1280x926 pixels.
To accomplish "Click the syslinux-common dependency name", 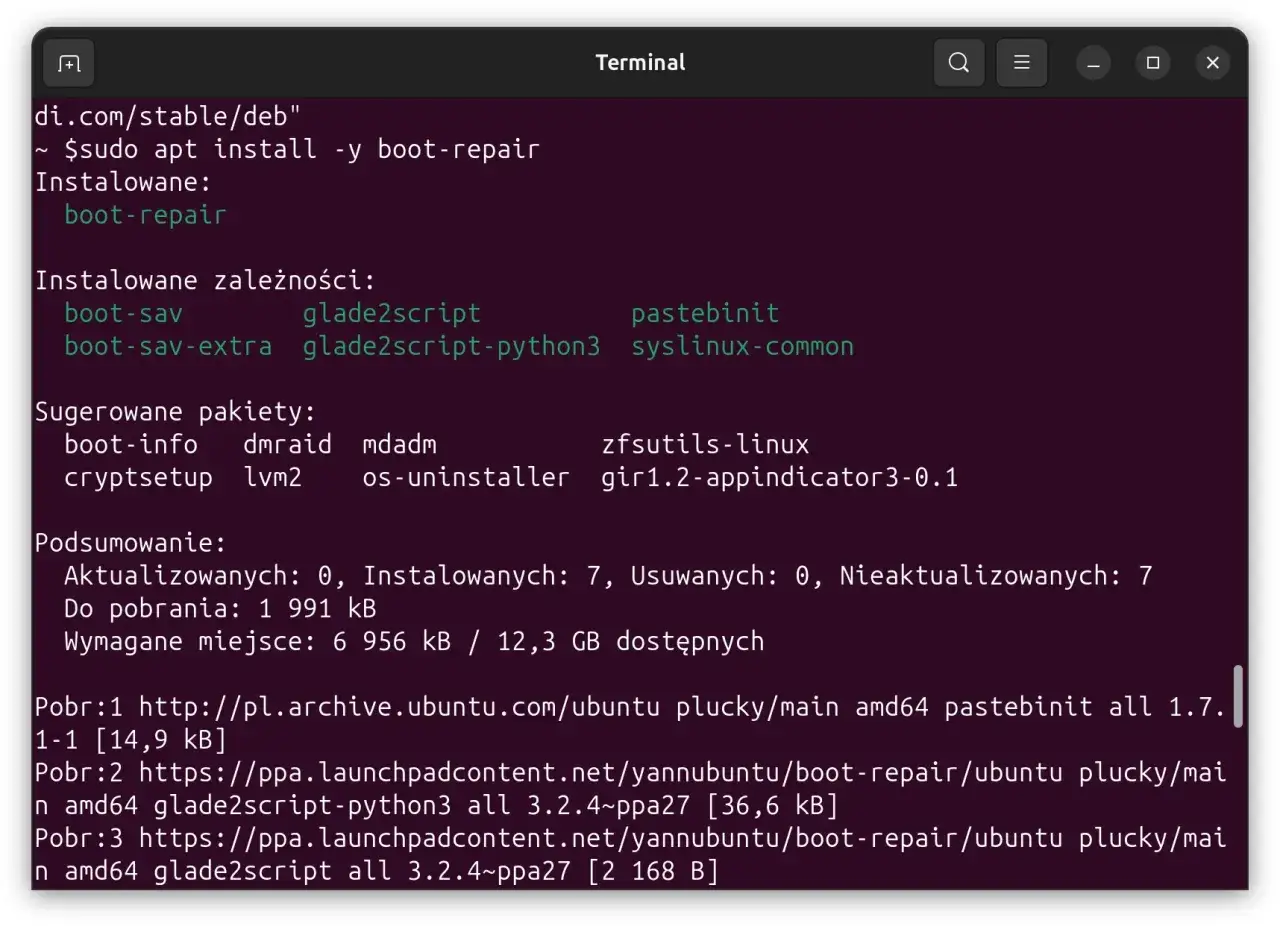I will (743, 346).
